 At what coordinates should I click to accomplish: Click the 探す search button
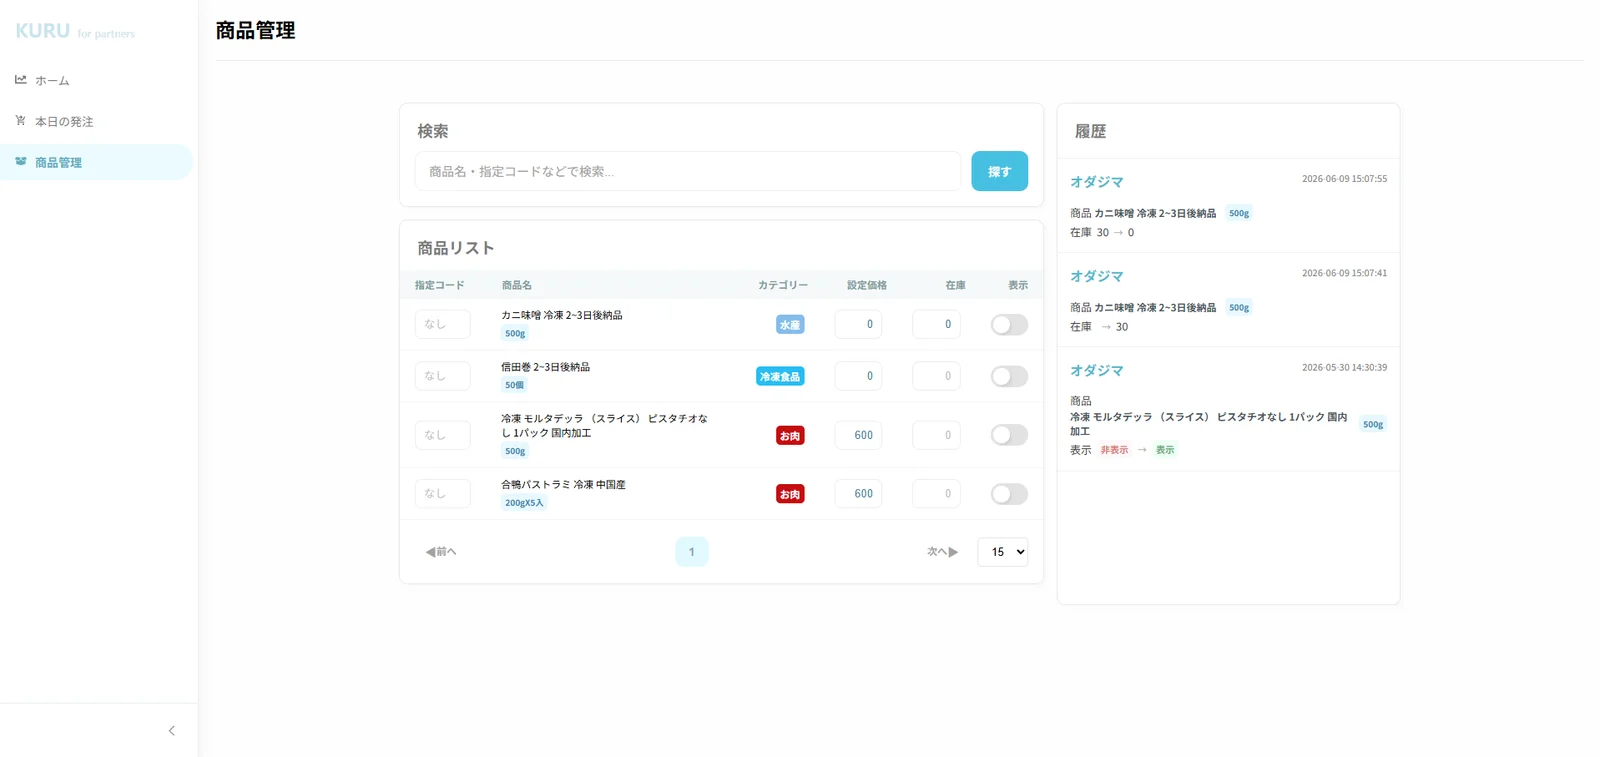(1000, 171)
